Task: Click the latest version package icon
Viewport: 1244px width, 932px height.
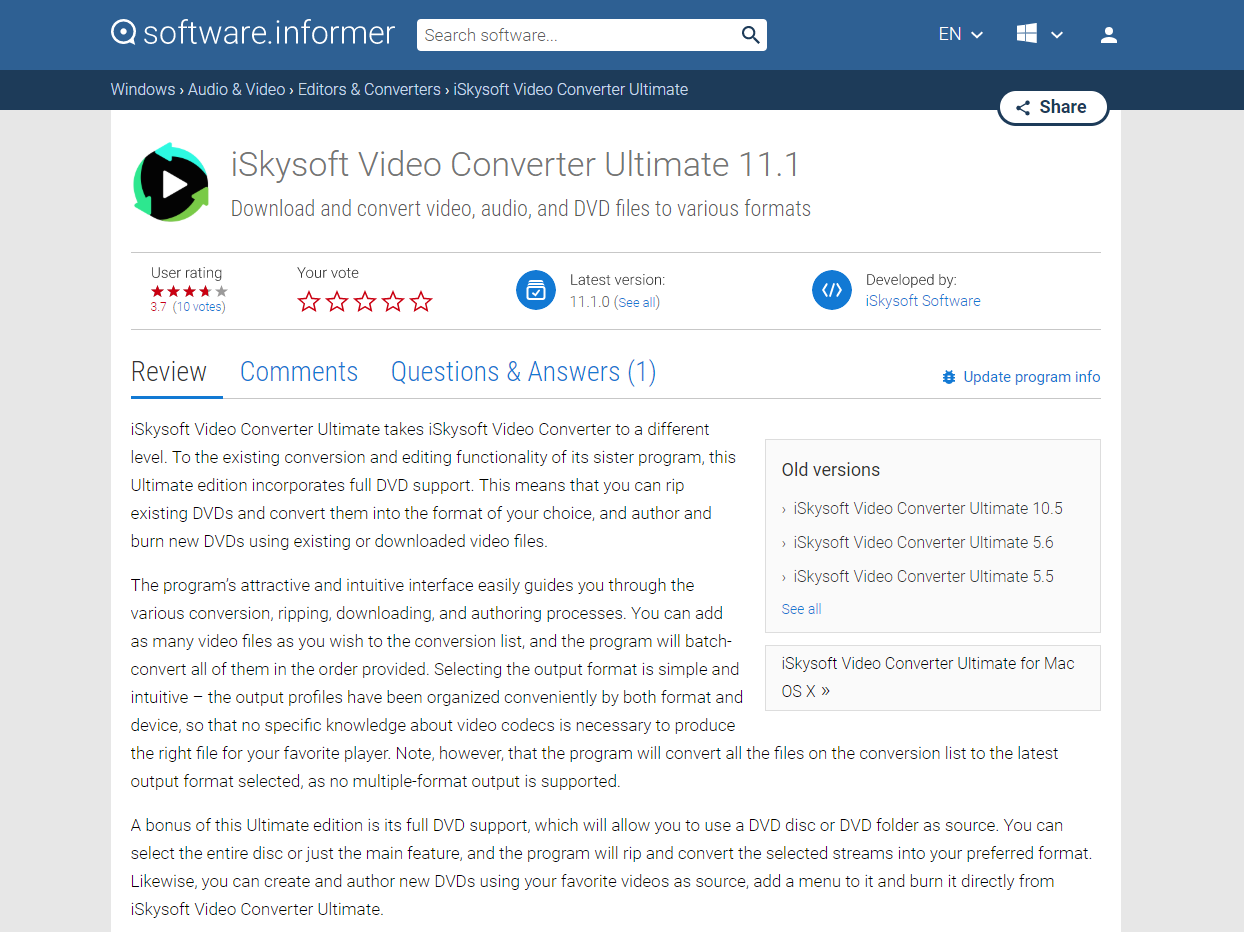Action: coord(536,290)
